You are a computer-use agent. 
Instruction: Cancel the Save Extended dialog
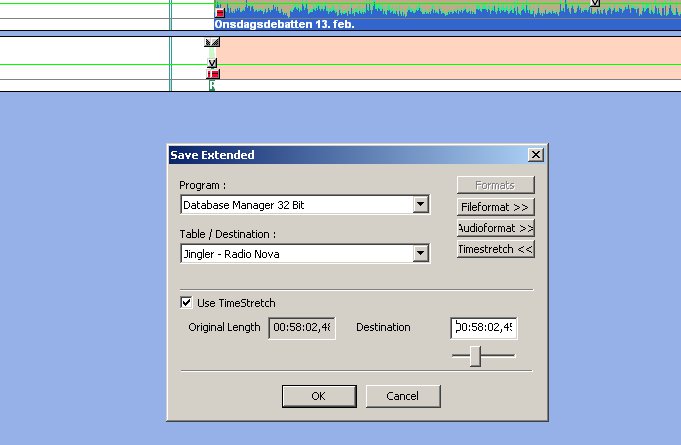pyautogui.click(x=403, y=396)
